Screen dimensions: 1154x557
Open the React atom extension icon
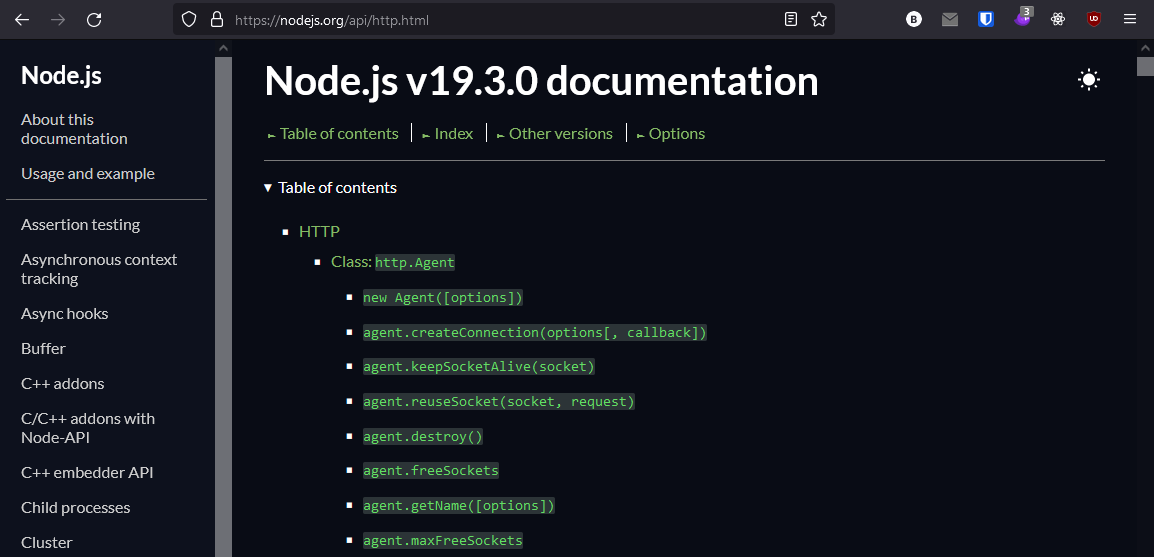tap(1058, 20)
